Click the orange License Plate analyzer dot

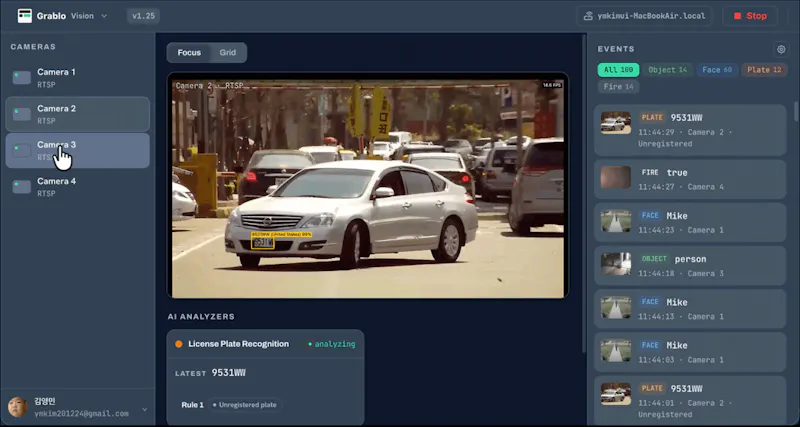(179, 344)
